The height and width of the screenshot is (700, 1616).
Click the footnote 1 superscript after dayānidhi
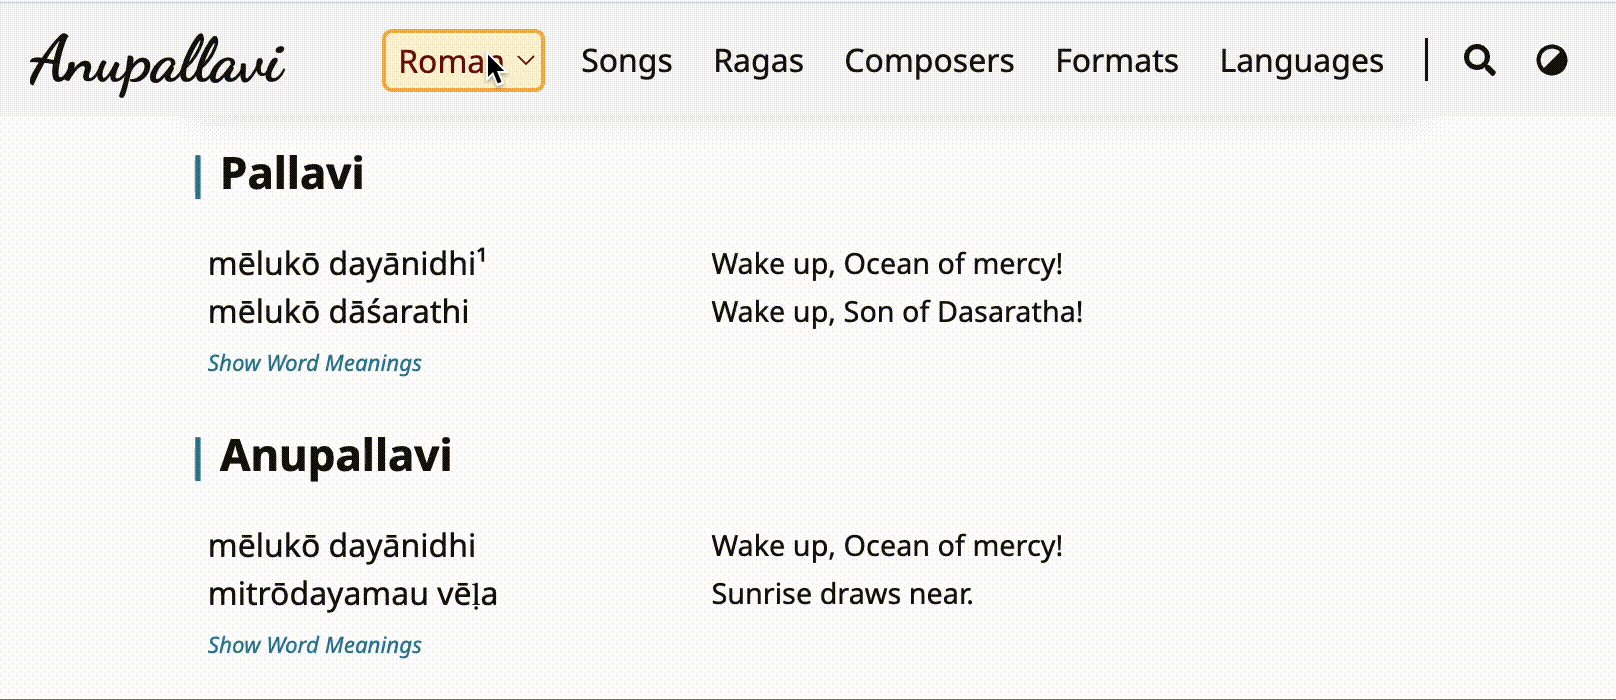click(x=481, y=255)
